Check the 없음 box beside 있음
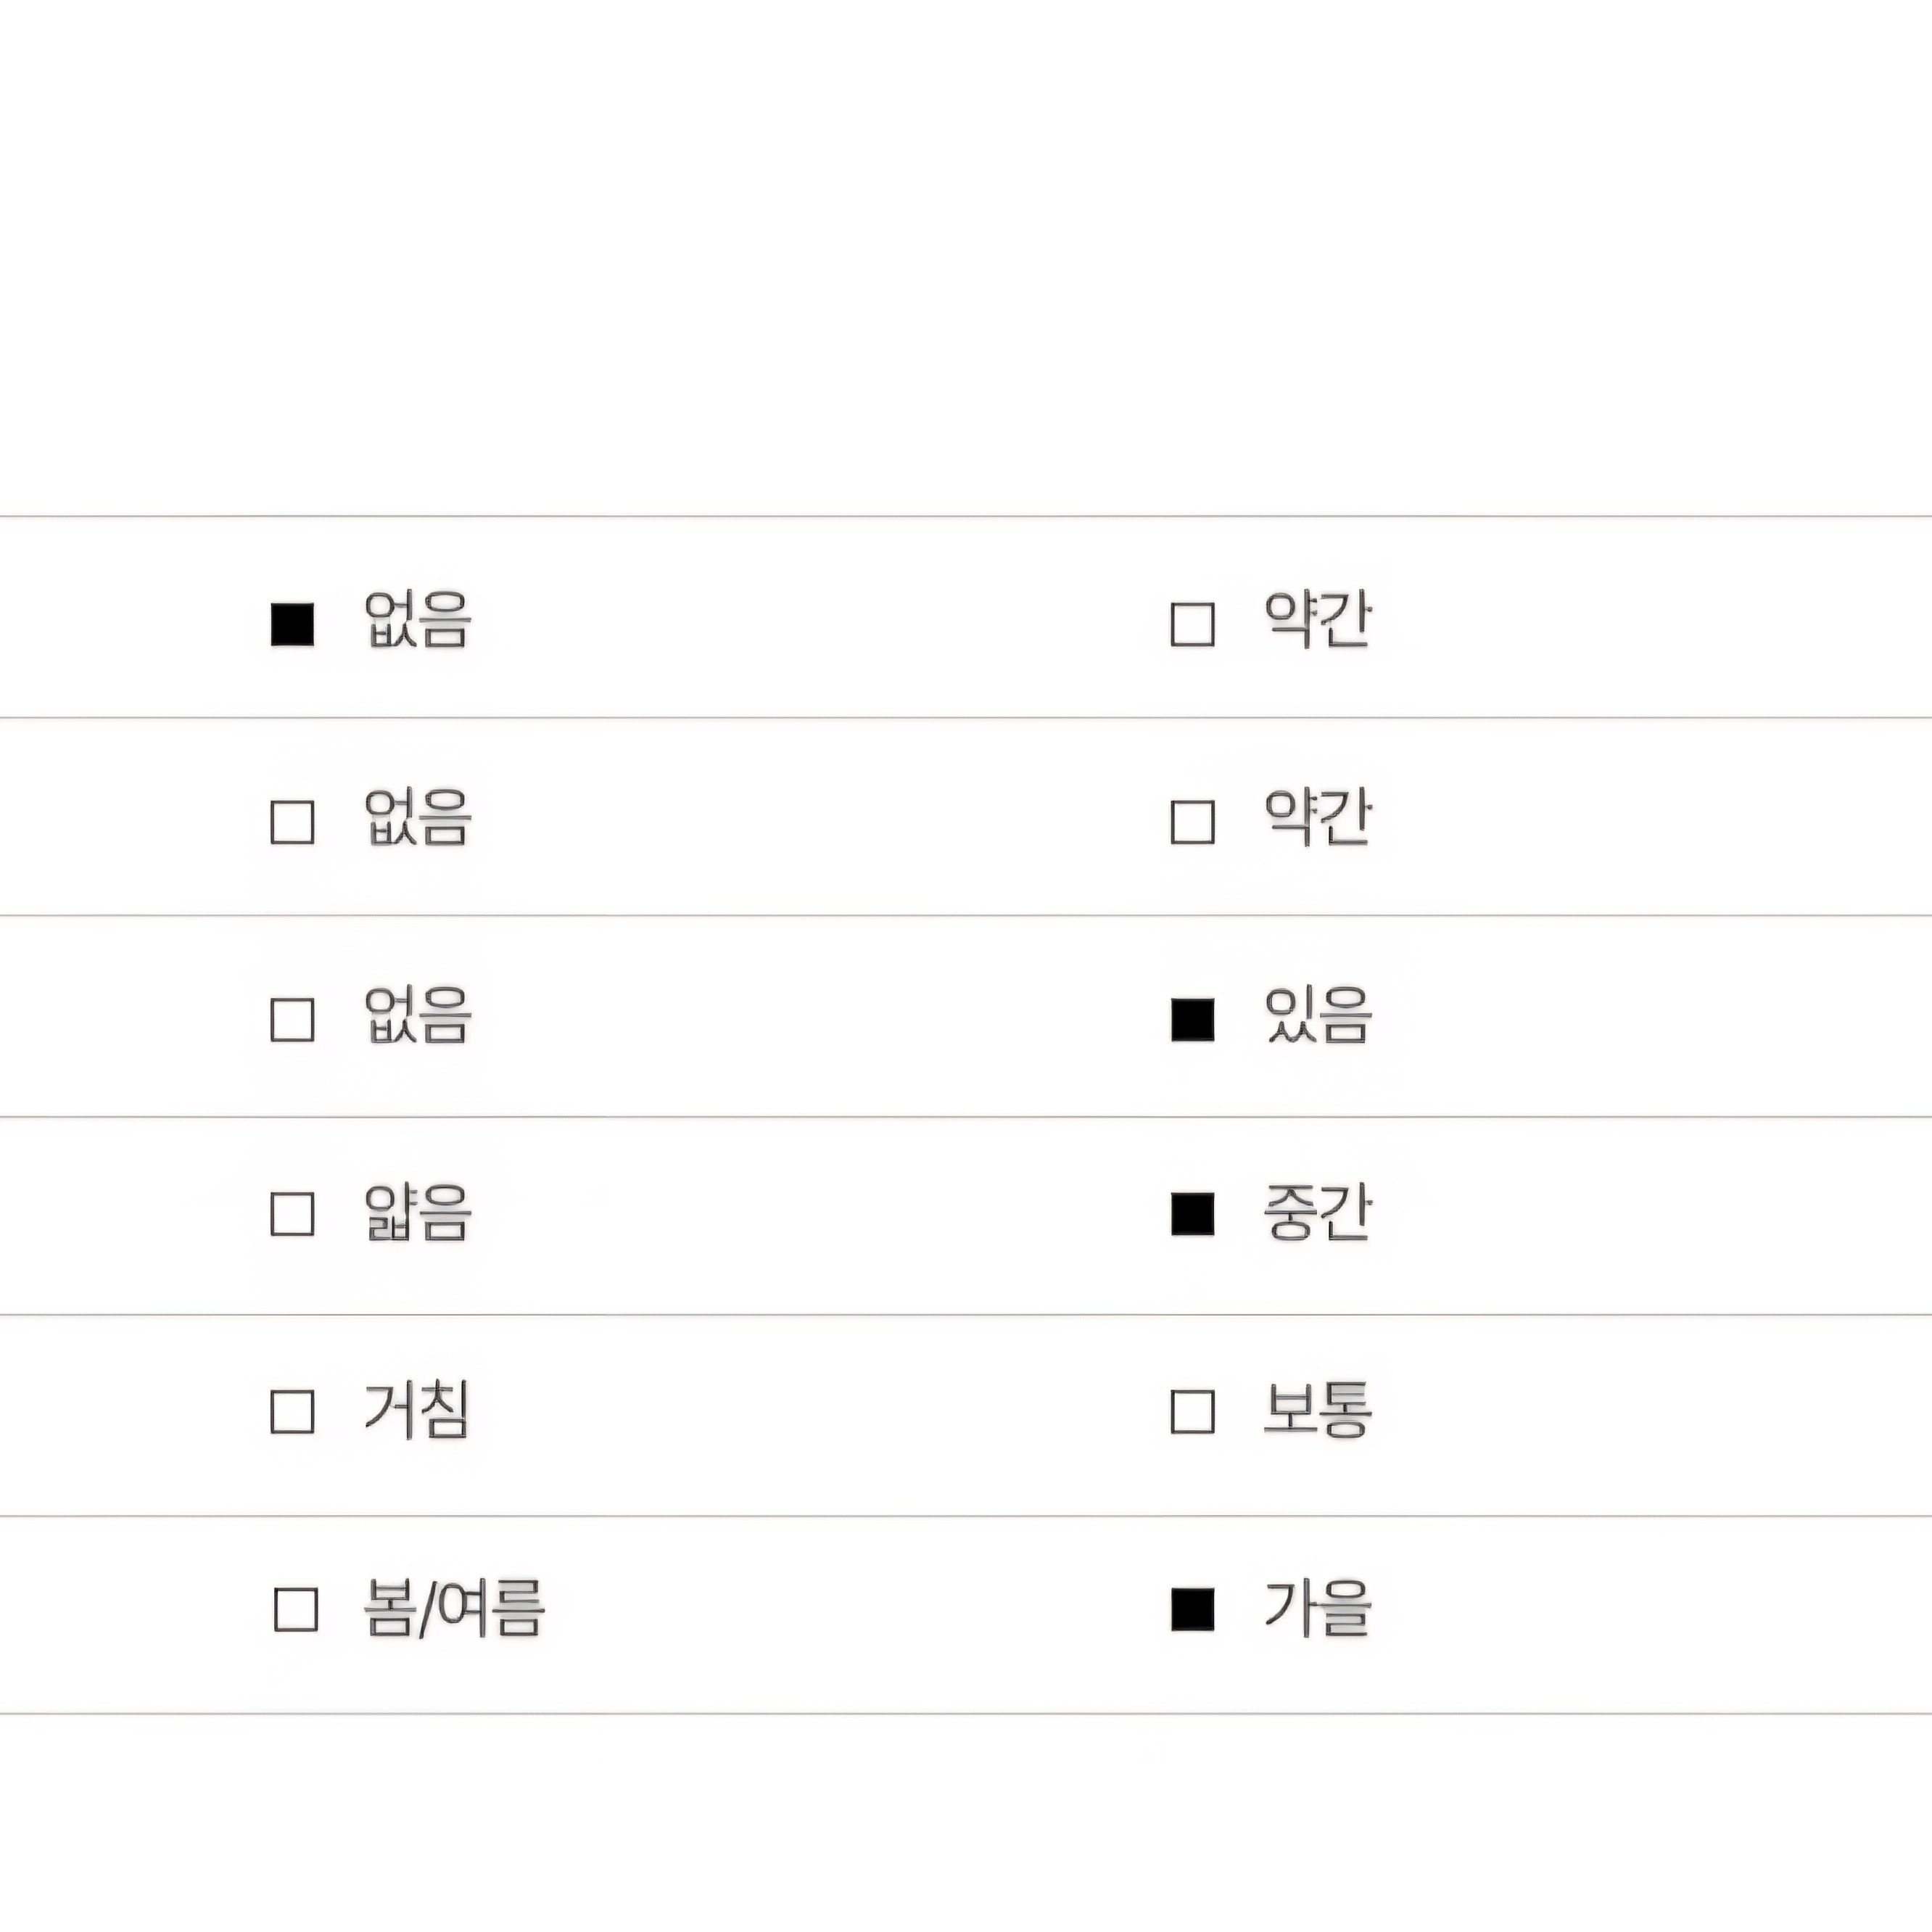 pos(293,1020)
